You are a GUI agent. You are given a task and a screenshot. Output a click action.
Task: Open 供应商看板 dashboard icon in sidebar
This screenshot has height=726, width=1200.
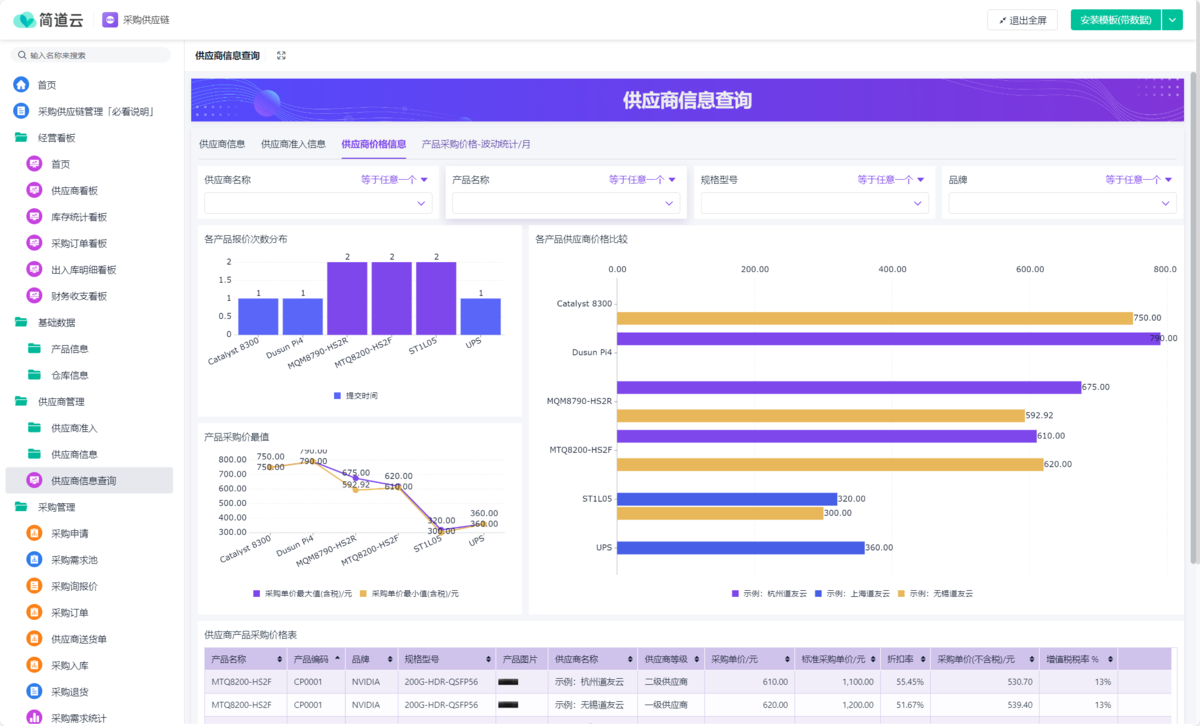(34, 190)
